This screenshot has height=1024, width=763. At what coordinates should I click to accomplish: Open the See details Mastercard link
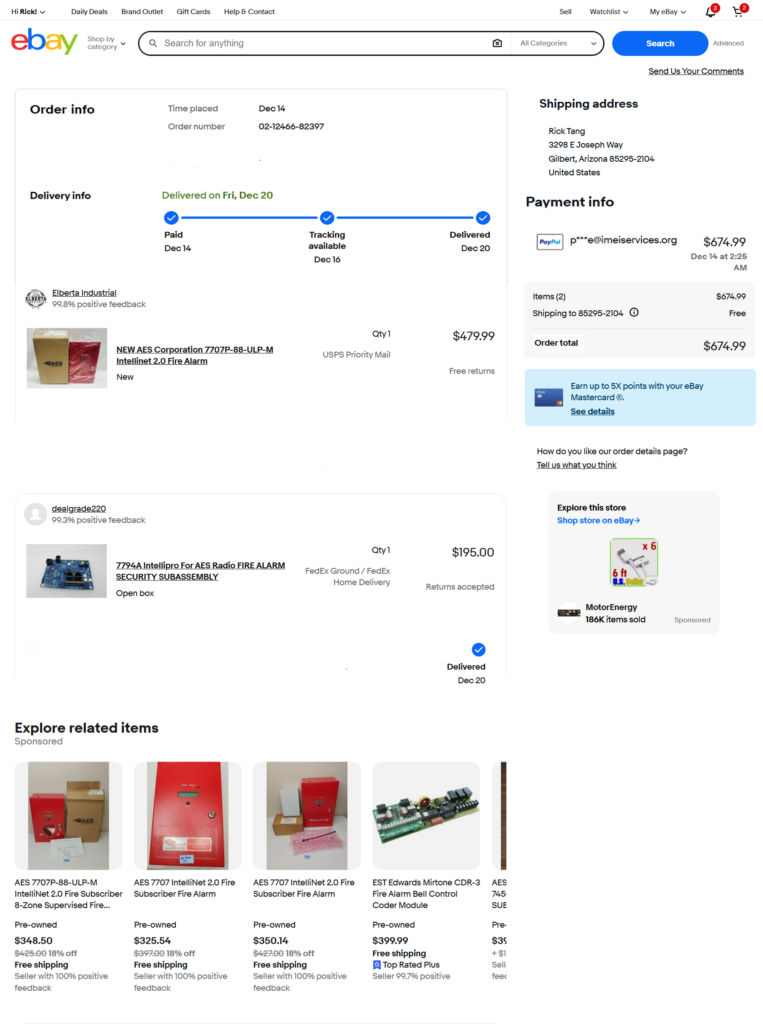[x=593, y=411]
